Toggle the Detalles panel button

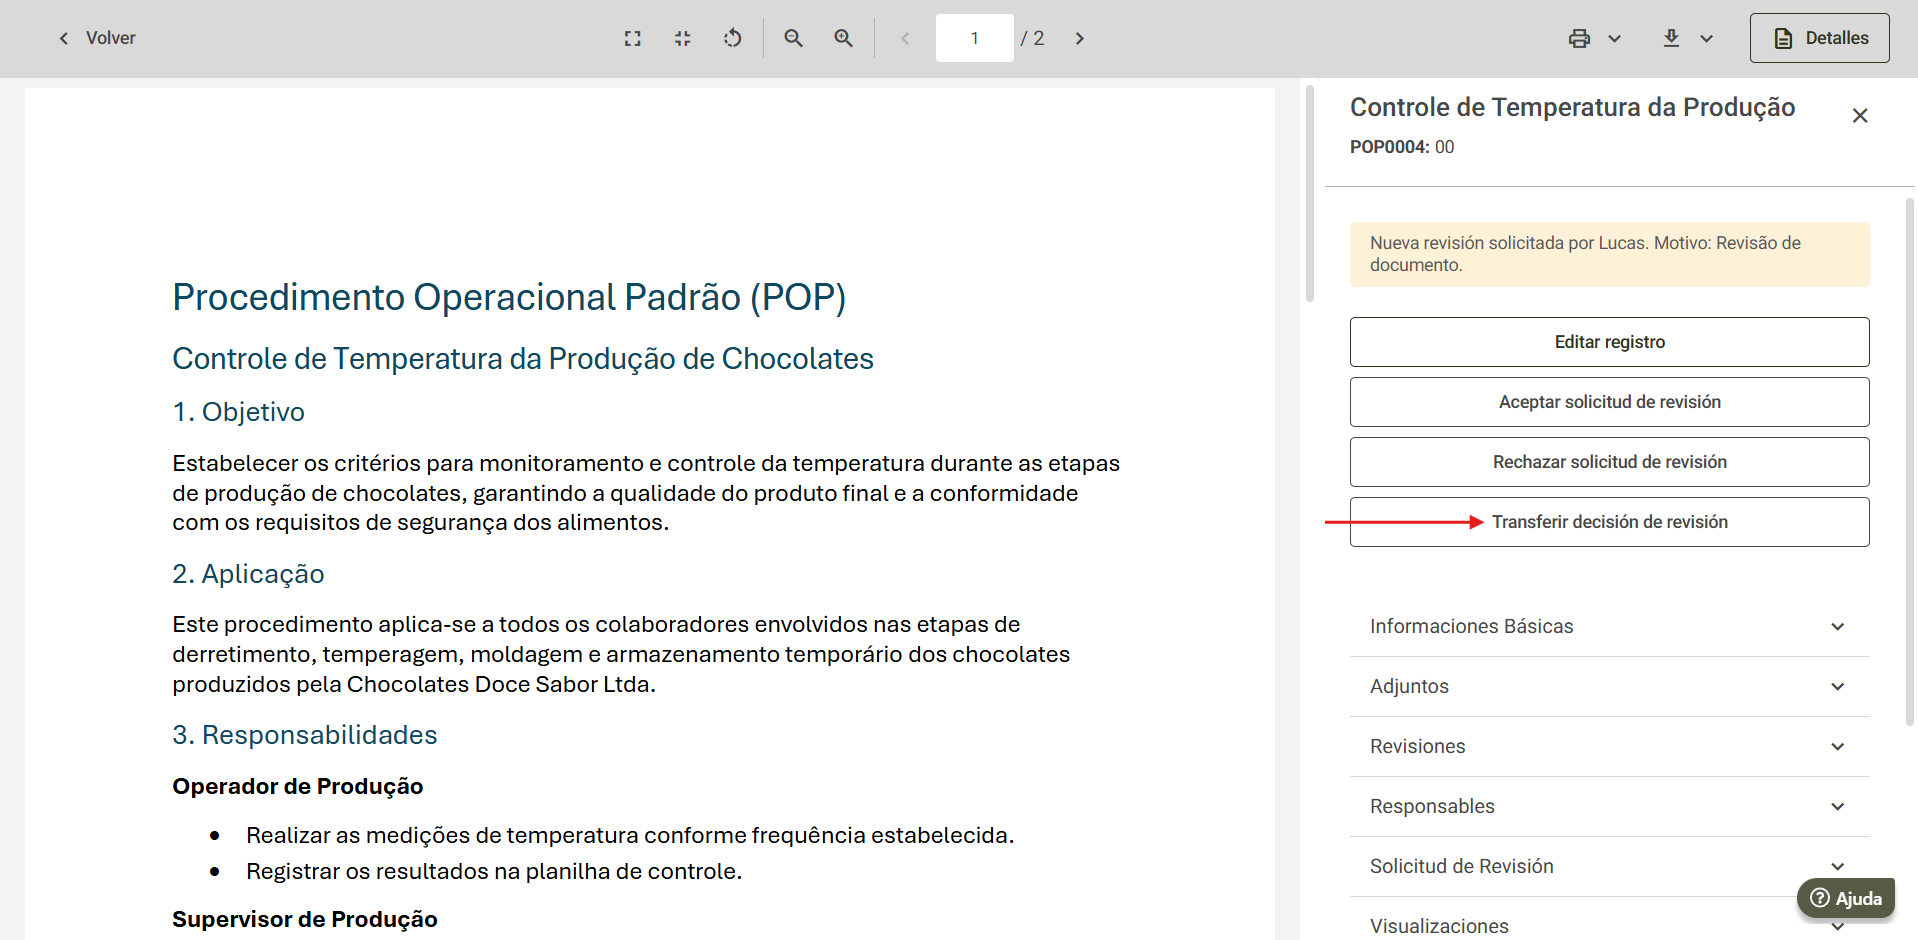click(x=1819, y=38)
